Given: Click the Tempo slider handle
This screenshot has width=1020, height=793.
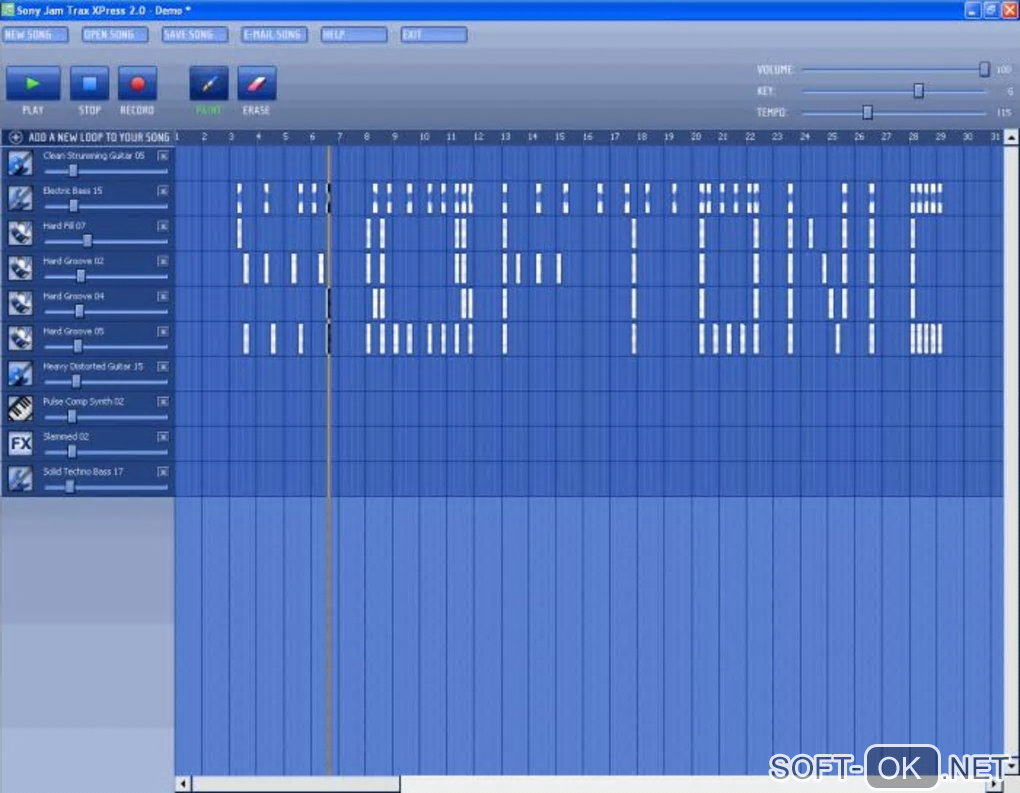Looking at the screenshot, I should coord(867,113).
